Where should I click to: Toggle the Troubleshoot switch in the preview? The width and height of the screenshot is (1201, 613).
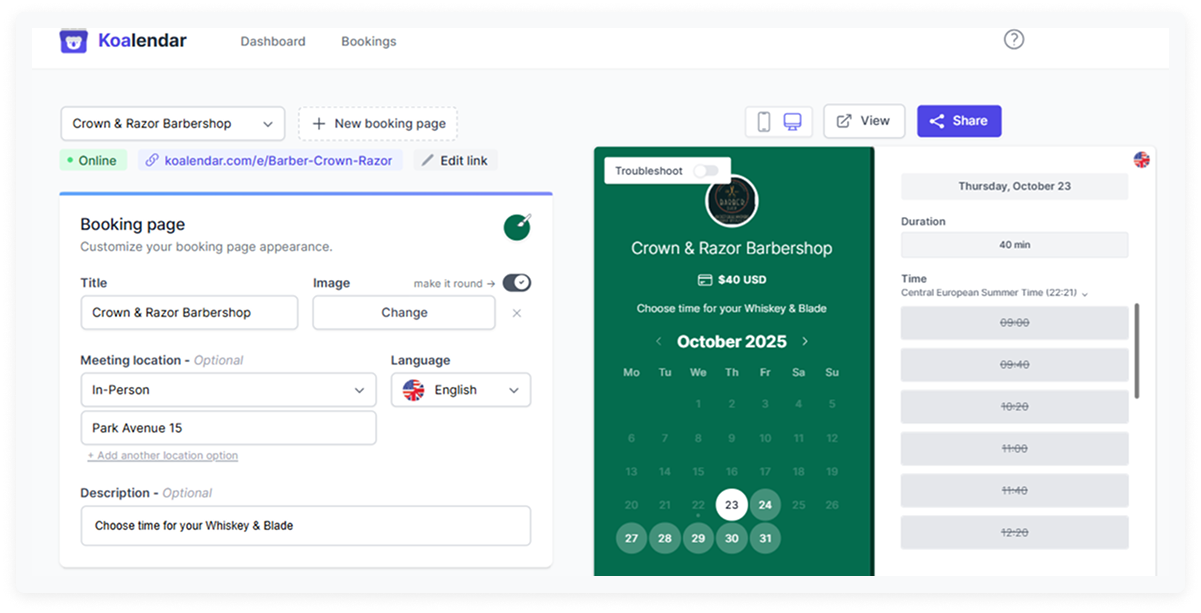707,171
